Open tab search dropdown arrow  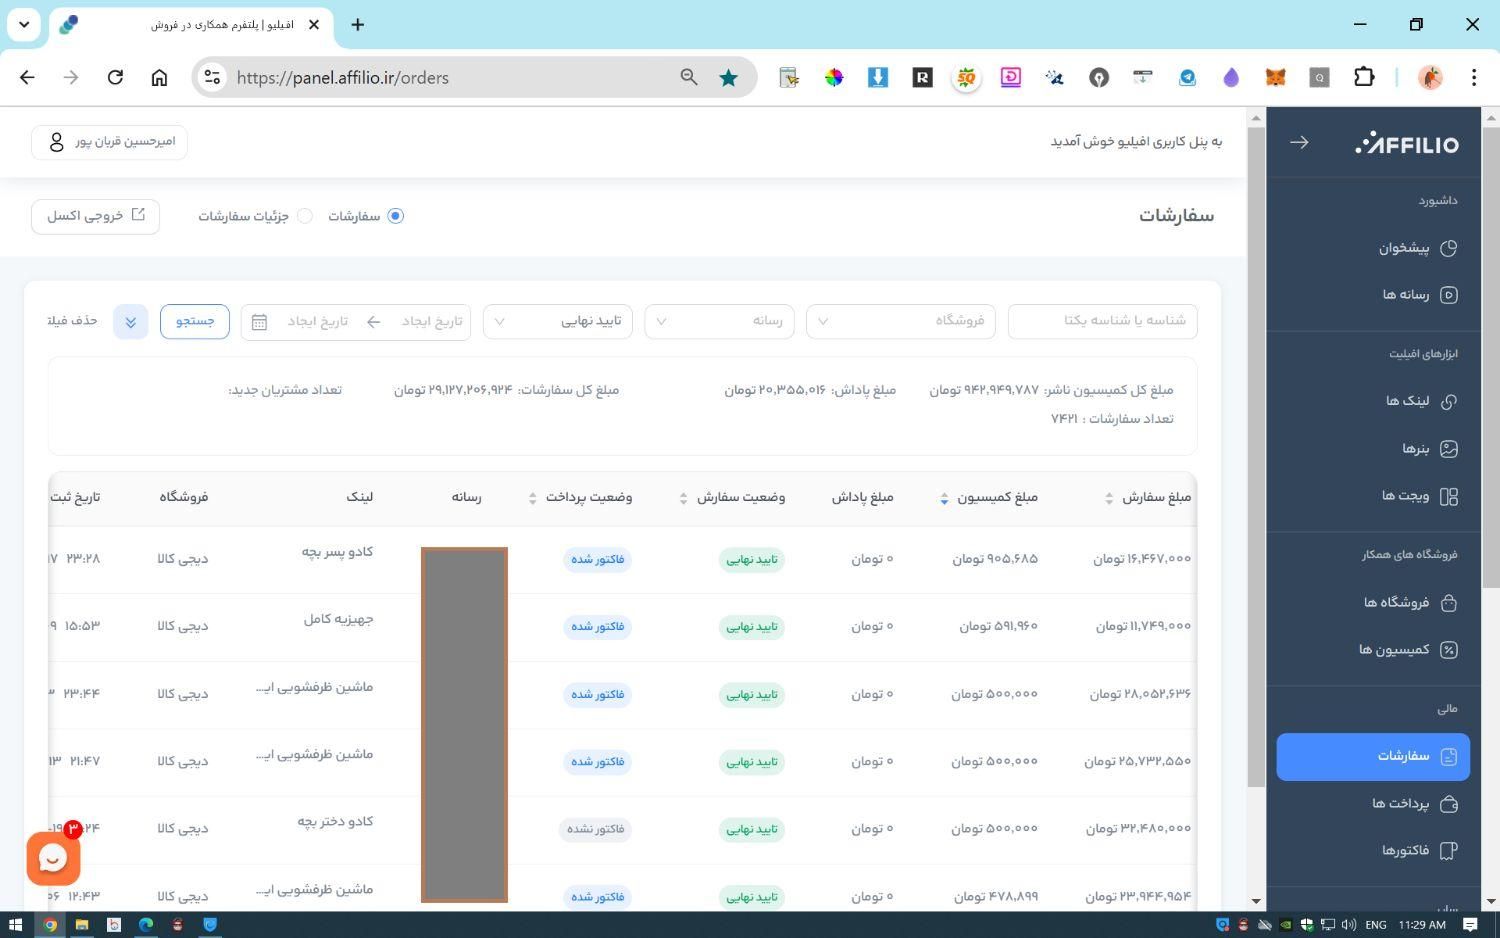tap(24, 24)
